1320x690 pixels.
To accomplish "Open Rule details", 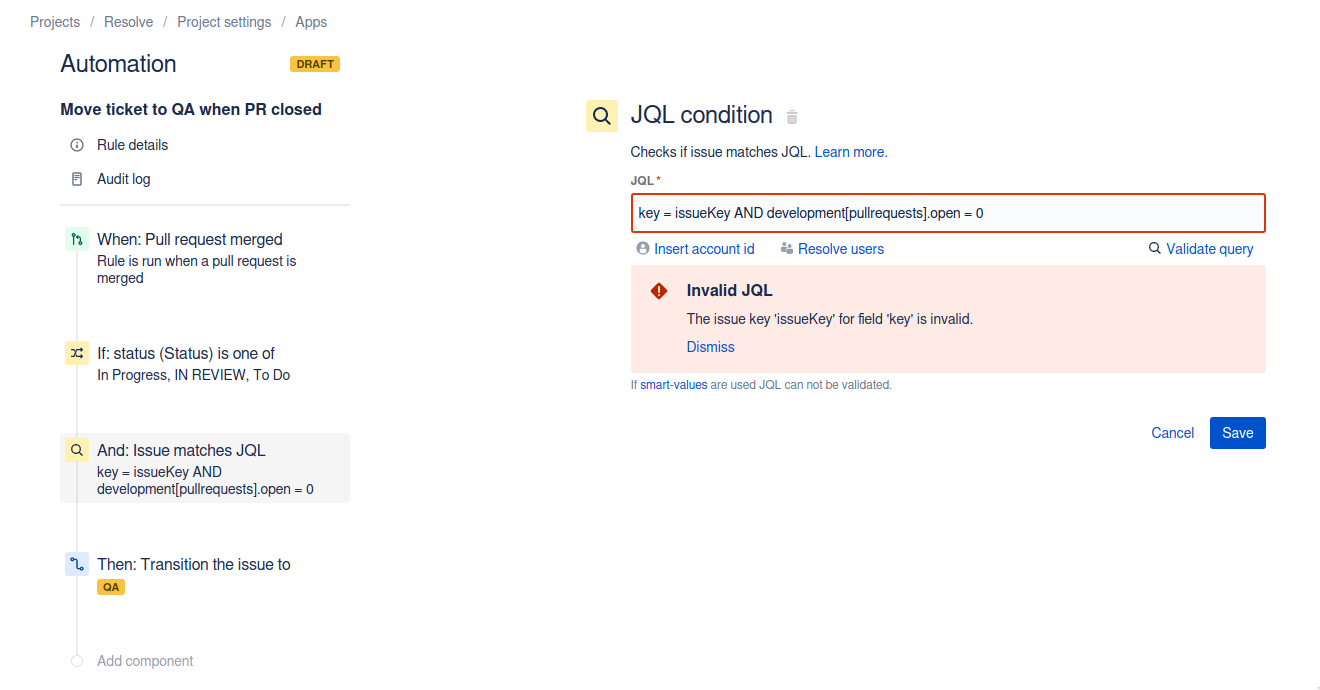I will coord(133,145).
